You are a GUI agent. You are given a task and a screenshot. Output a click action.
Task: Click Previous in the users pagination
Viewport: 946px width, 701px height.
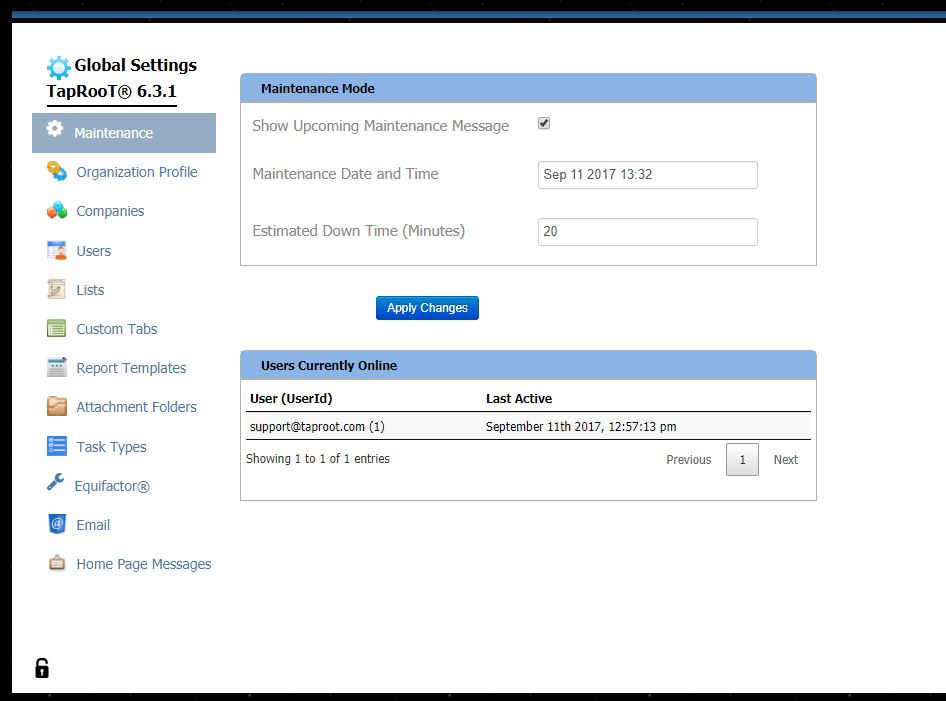(688, 460)
